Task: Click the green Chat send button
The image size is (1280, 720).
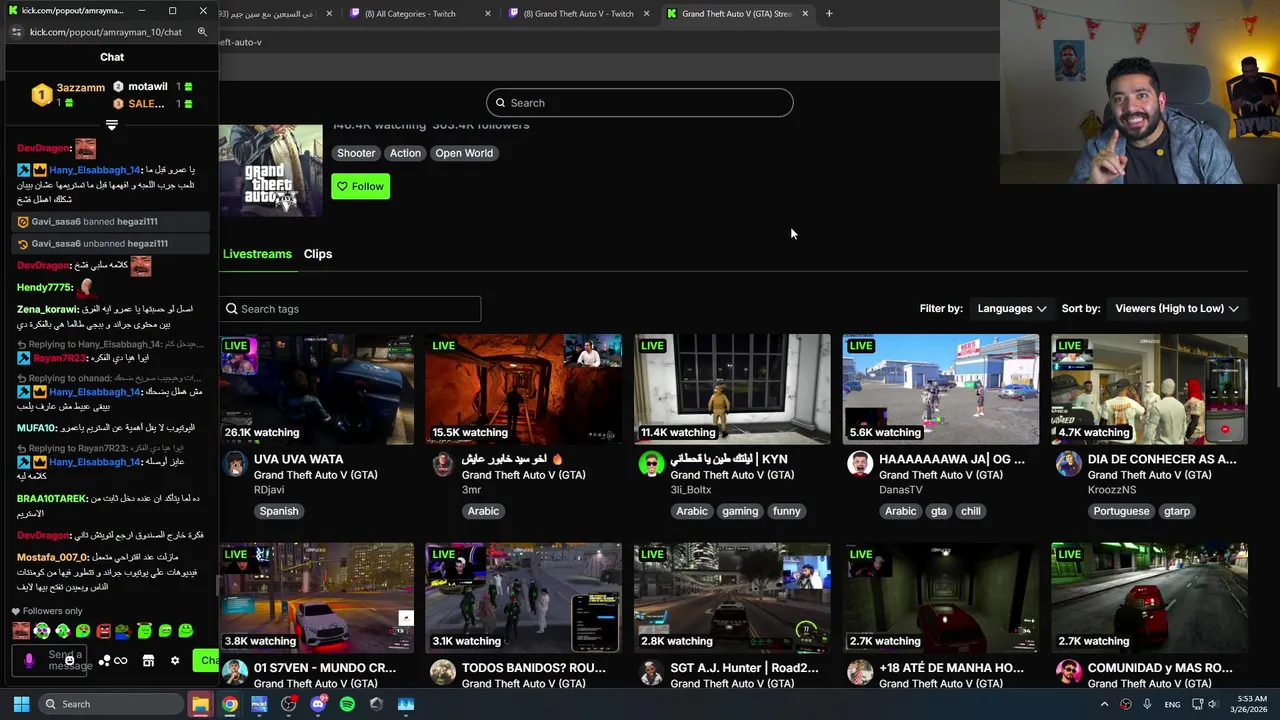Action: pyautogui.click(x=206, y=660)
